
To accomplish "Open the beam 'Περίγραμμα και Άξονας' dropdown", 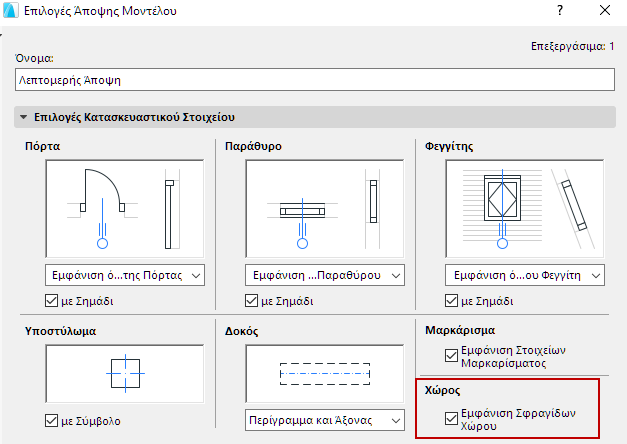I will click(325, 420).
